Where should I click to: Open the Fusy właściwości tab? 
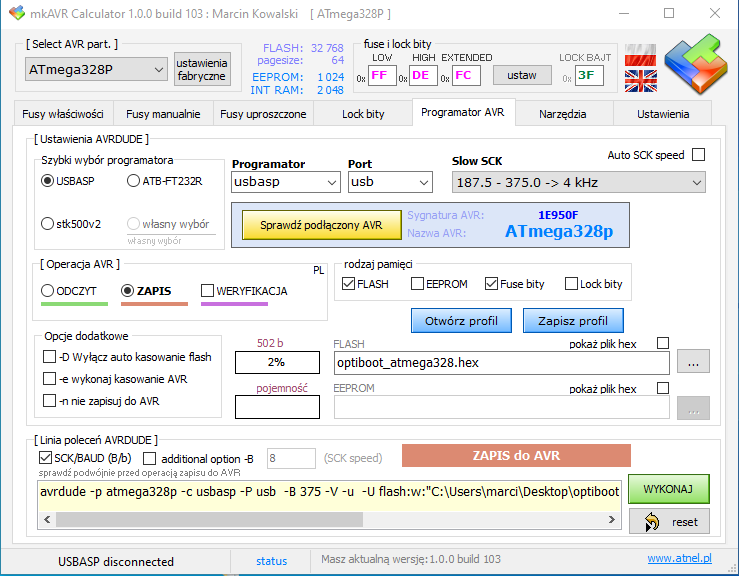click(63, 114)
